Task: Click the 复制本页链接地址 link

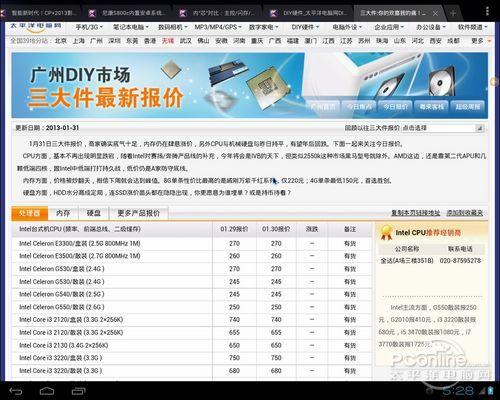Action: click(416, 213)
